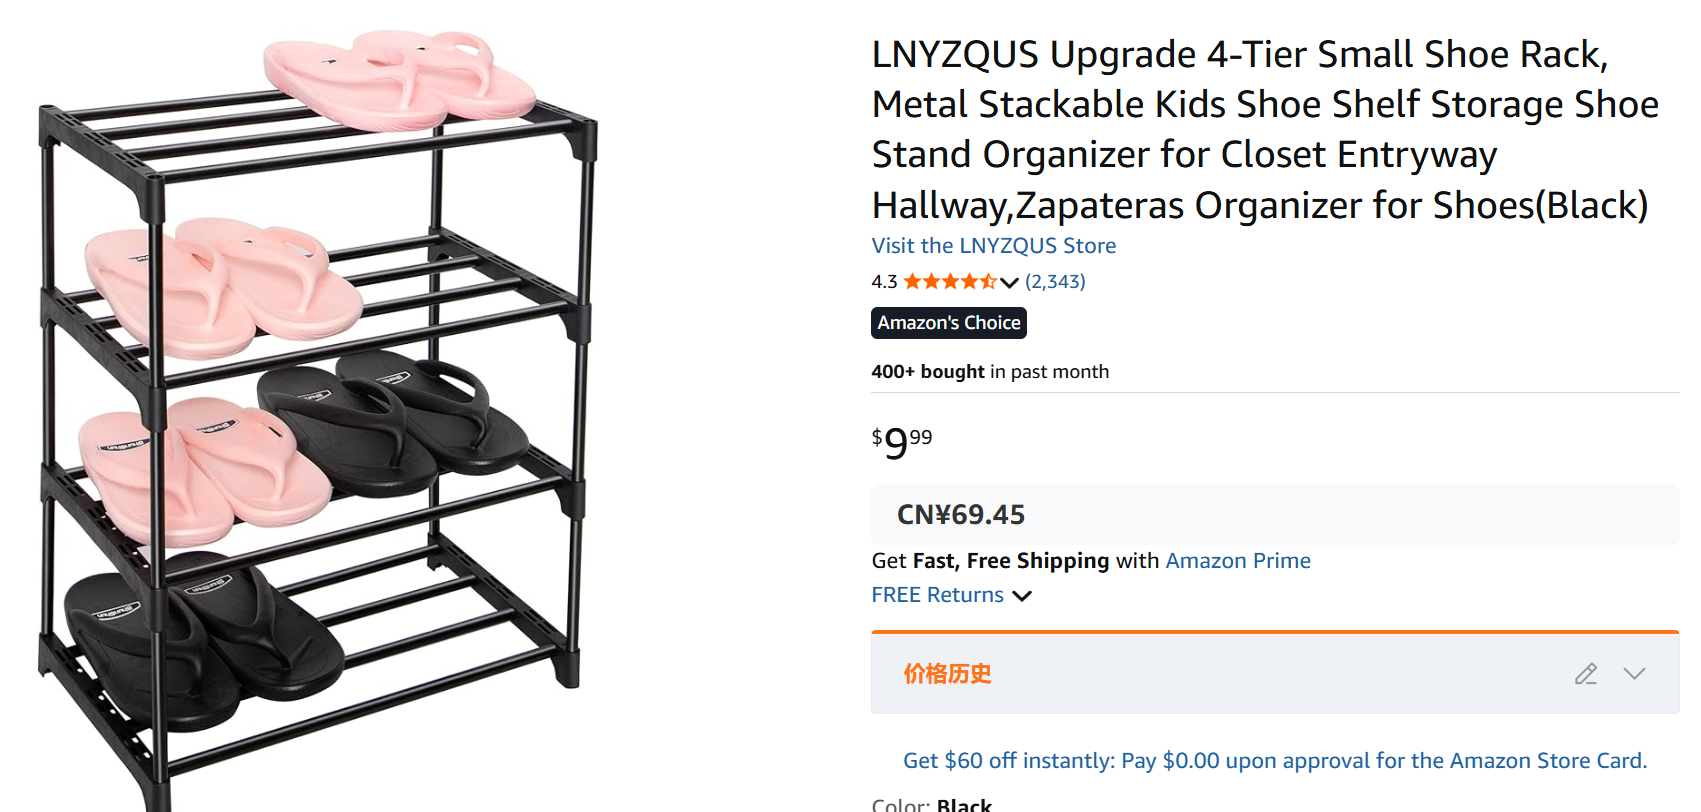Click the 400+ bought in past month text
The height and width of the screenshot is (812, 1701).
[x=989, y=372]
